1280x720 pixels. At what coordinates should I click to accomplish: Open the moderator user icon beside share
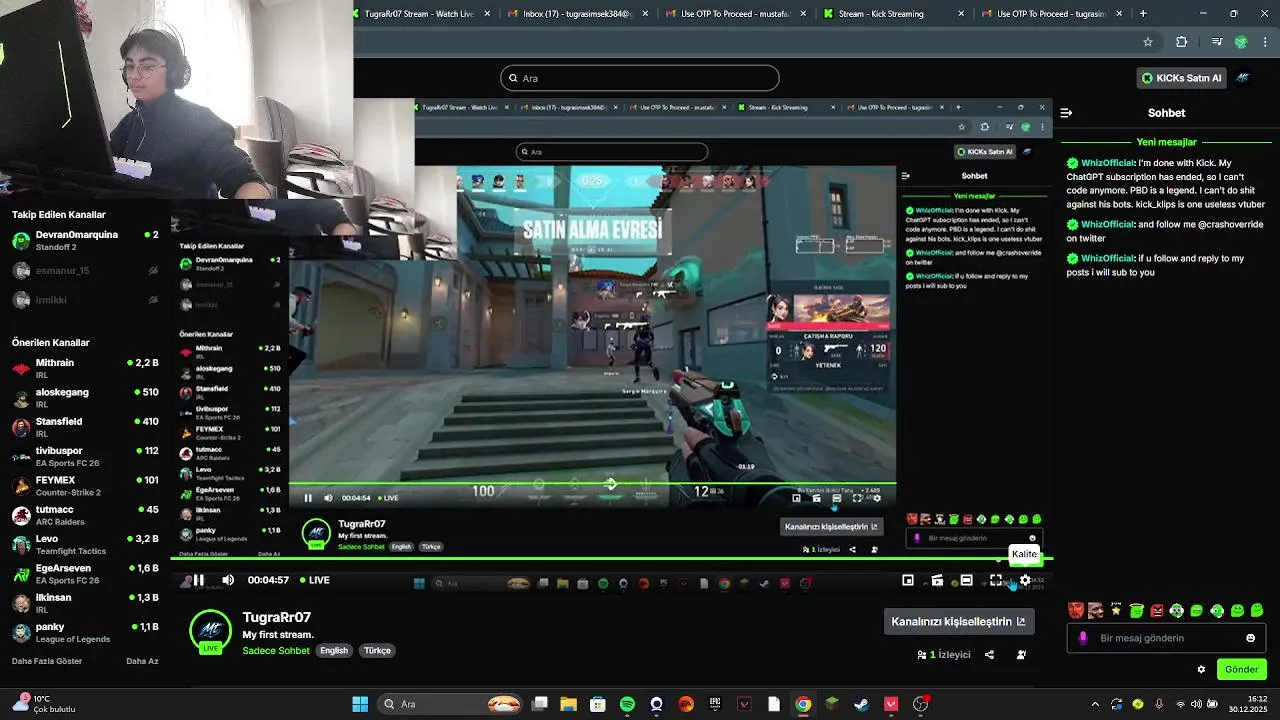point(1021,655)
